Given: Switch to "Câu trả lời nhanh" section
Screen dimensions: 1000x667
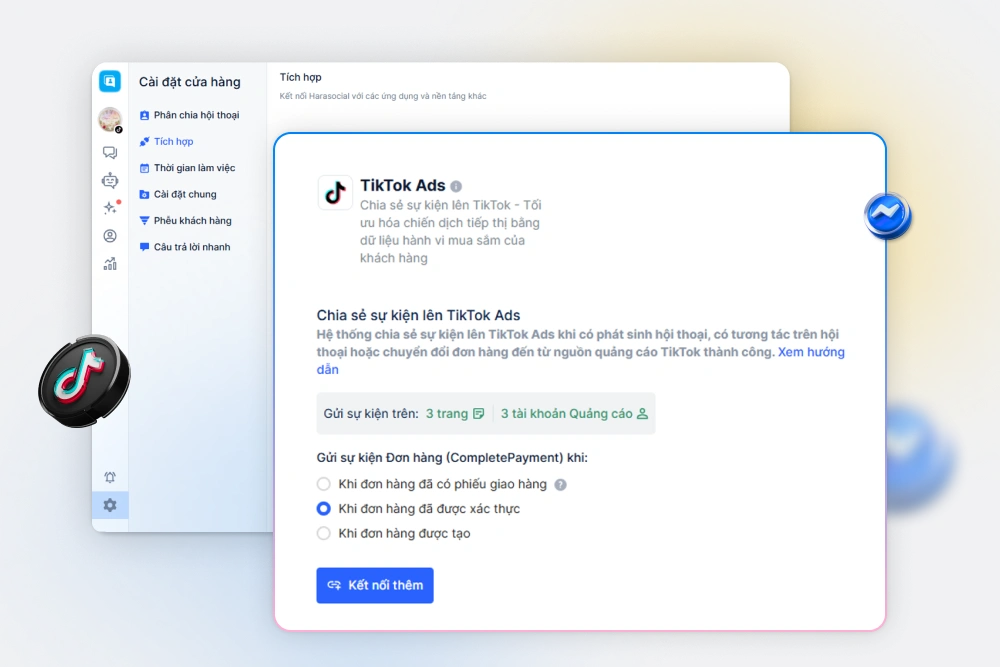Looking at the screenshot, I should 193,246.
